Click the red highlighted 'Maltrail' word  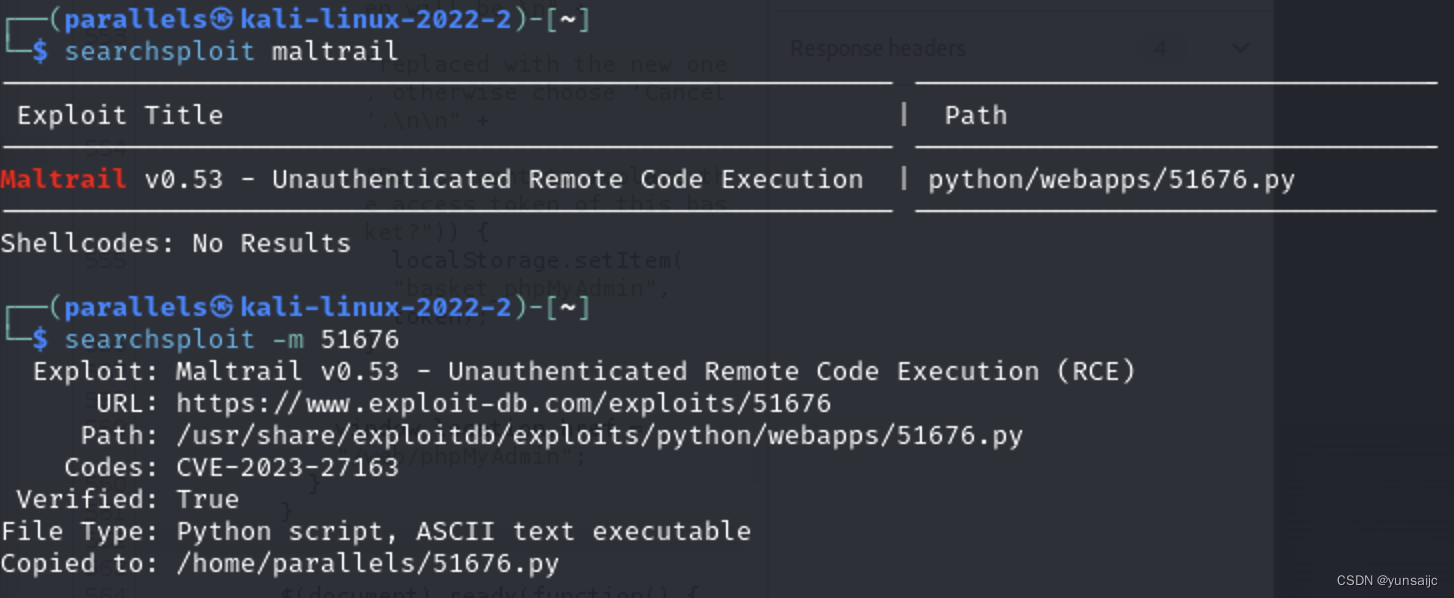[x=64, y=179]
